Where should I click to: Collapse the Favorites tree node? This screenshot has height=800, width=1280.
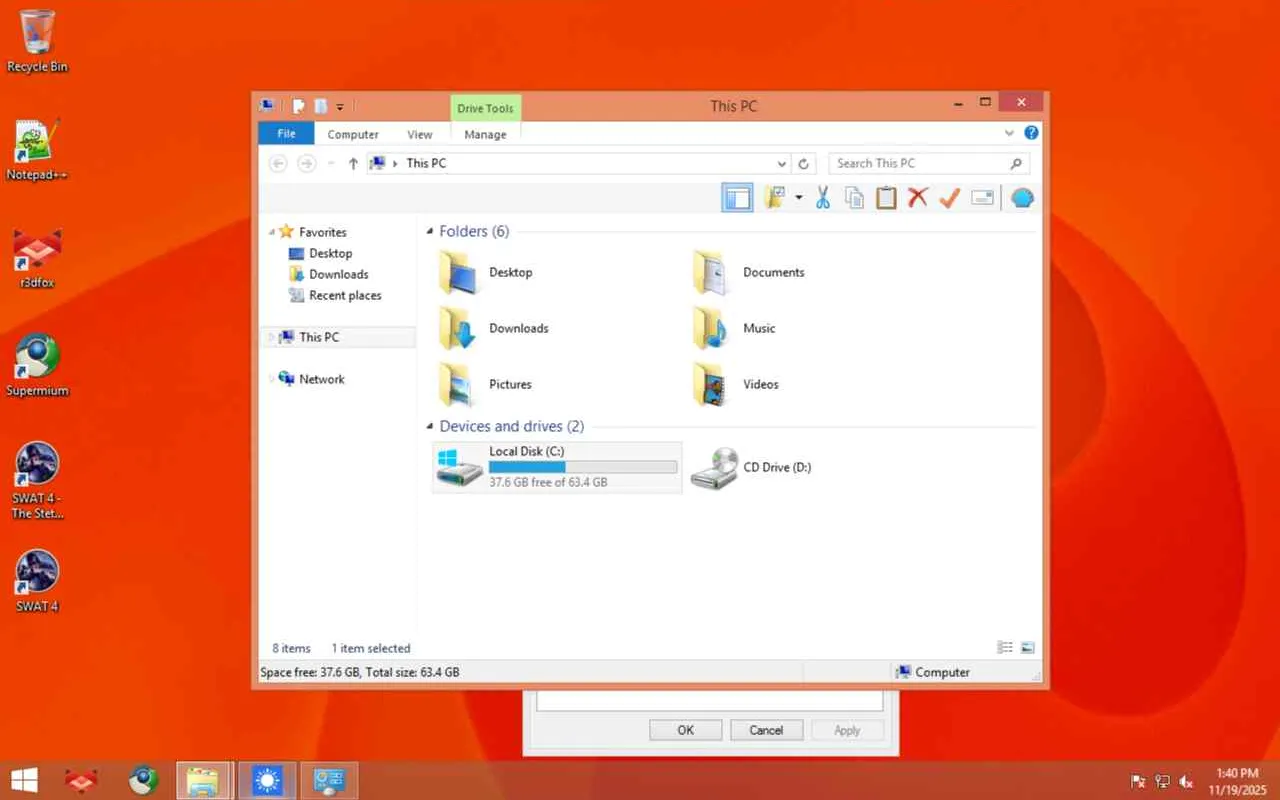(x=271, y=232)
